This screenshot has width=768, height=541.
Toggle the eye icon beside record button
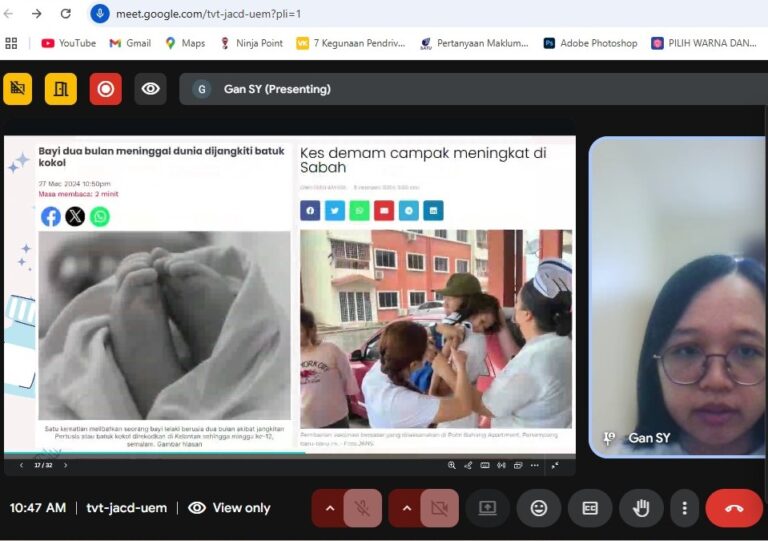coord(150,89)
